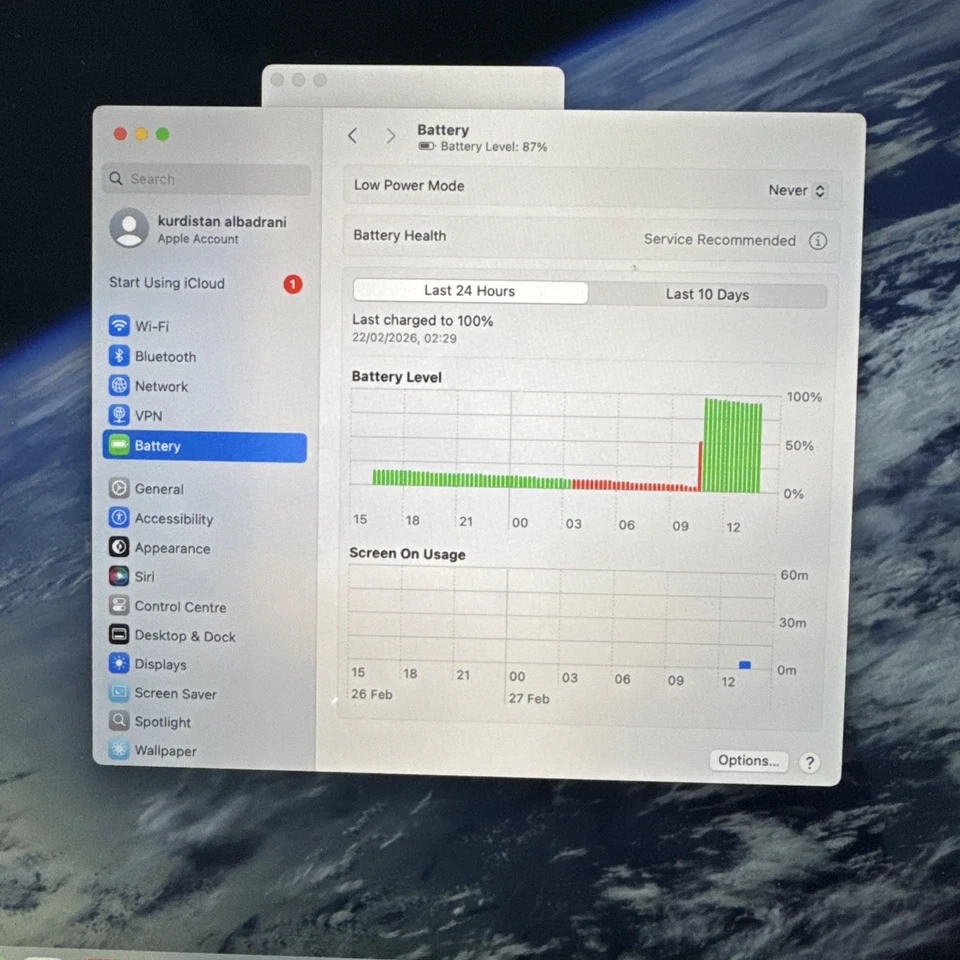The width and height of the screenshot is (960, 960).
Task: Select the Bluetooth label in the sidebar
Action: point(165,356)
